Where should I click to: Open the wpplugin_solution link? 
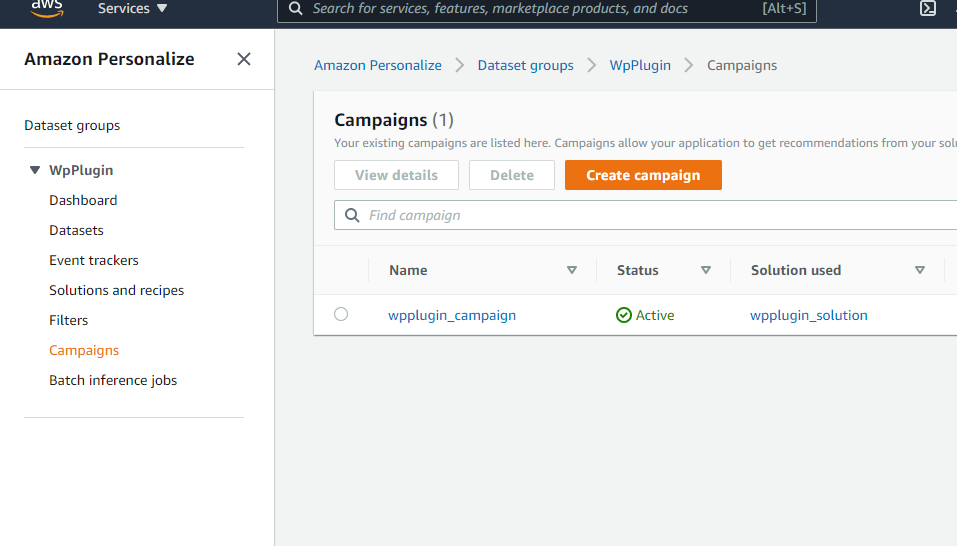tap(809, 315)
